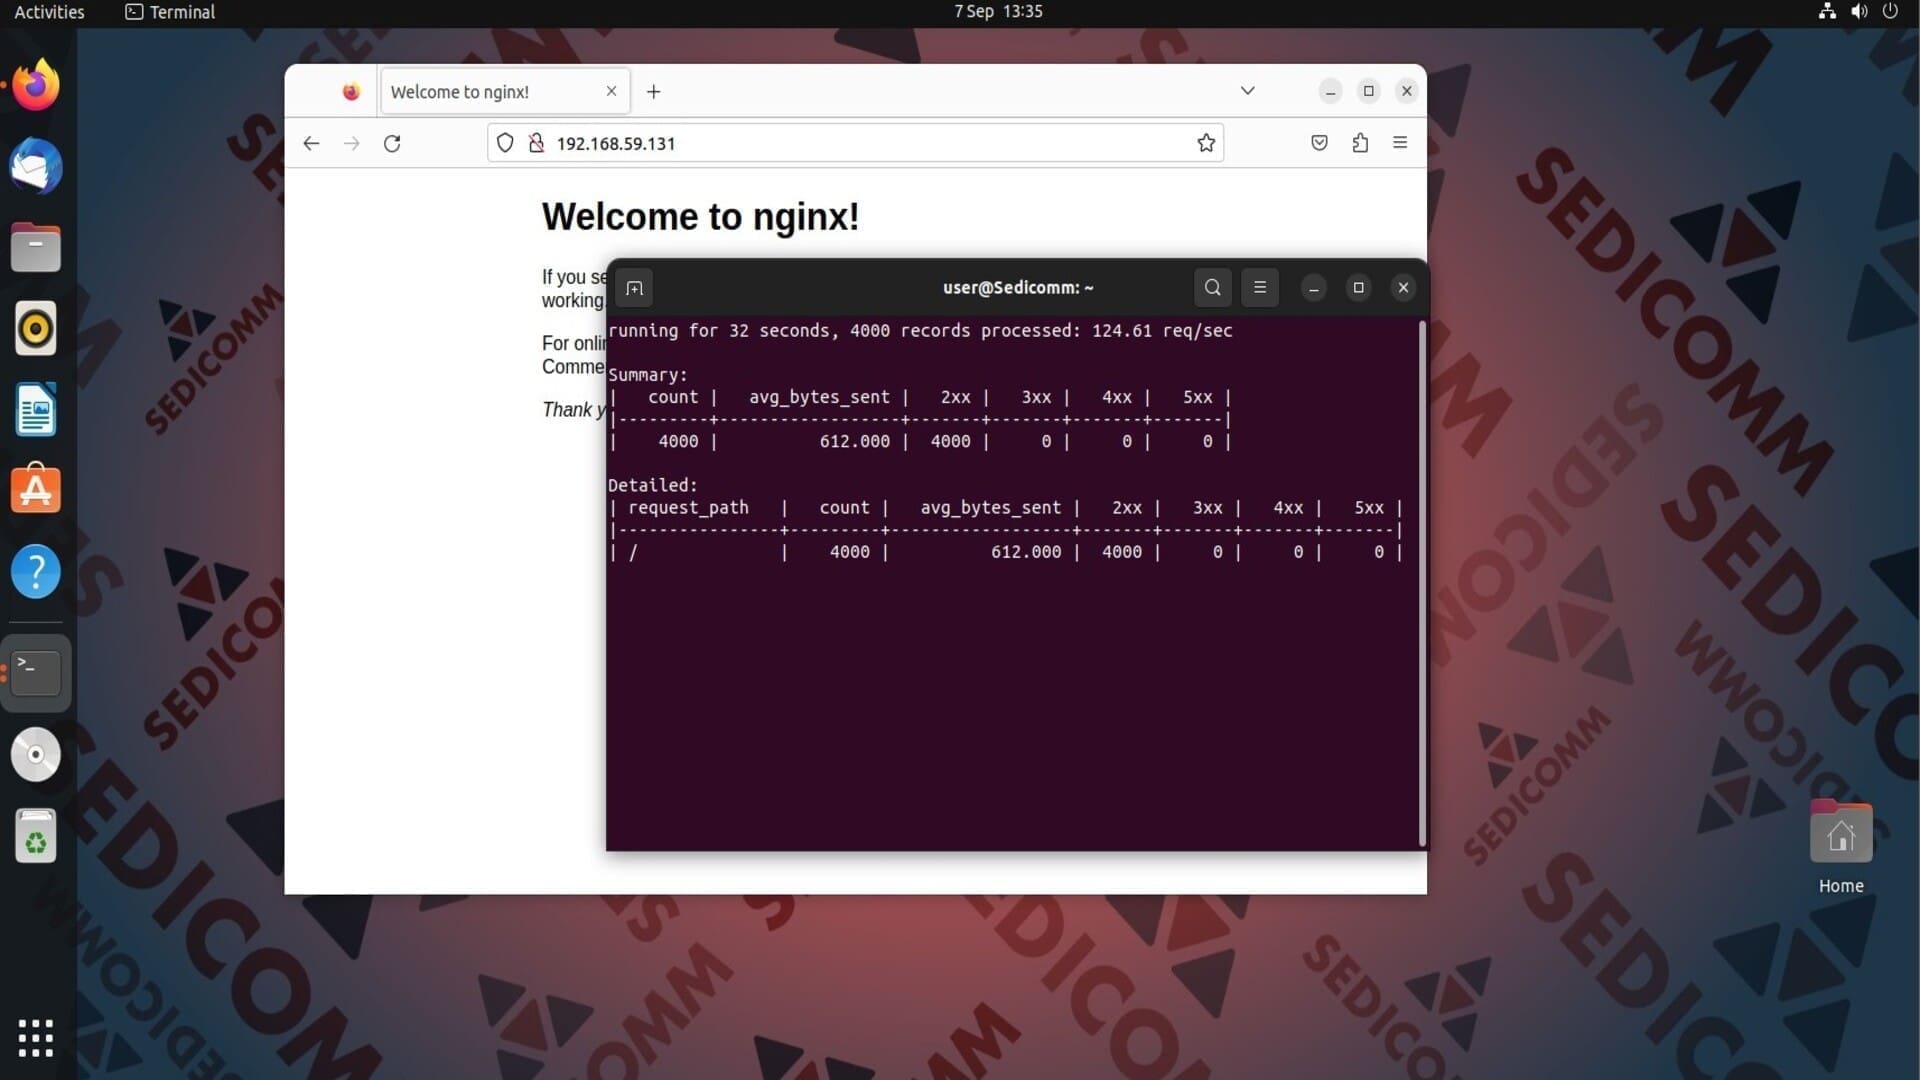The image size is (1920, 1080).
Task: Reload the nginx page in Firefox
Action: [x=392, y=143]
